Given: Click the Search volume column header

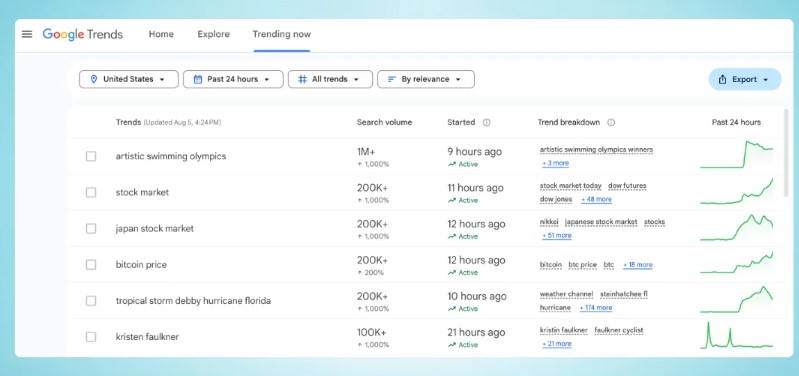Looking at the screenshot, I should point(384,122).
